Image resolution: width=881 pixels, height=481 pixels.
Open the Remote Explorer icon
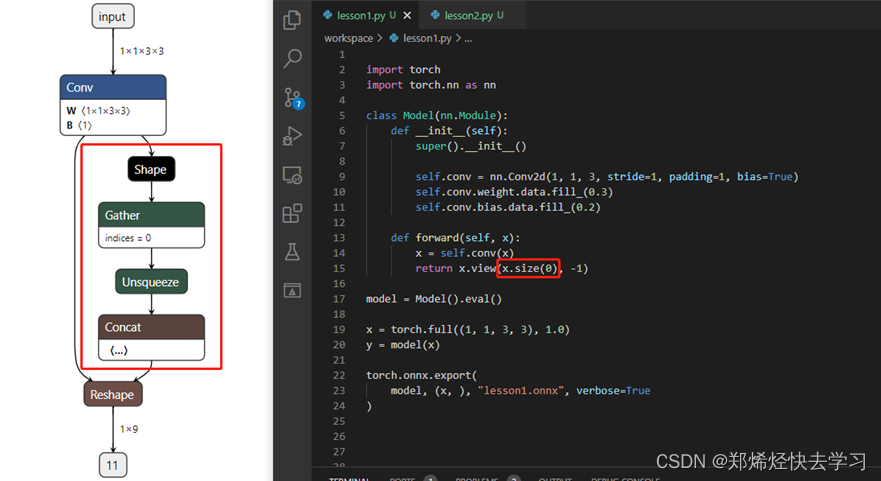coord(292,175)
